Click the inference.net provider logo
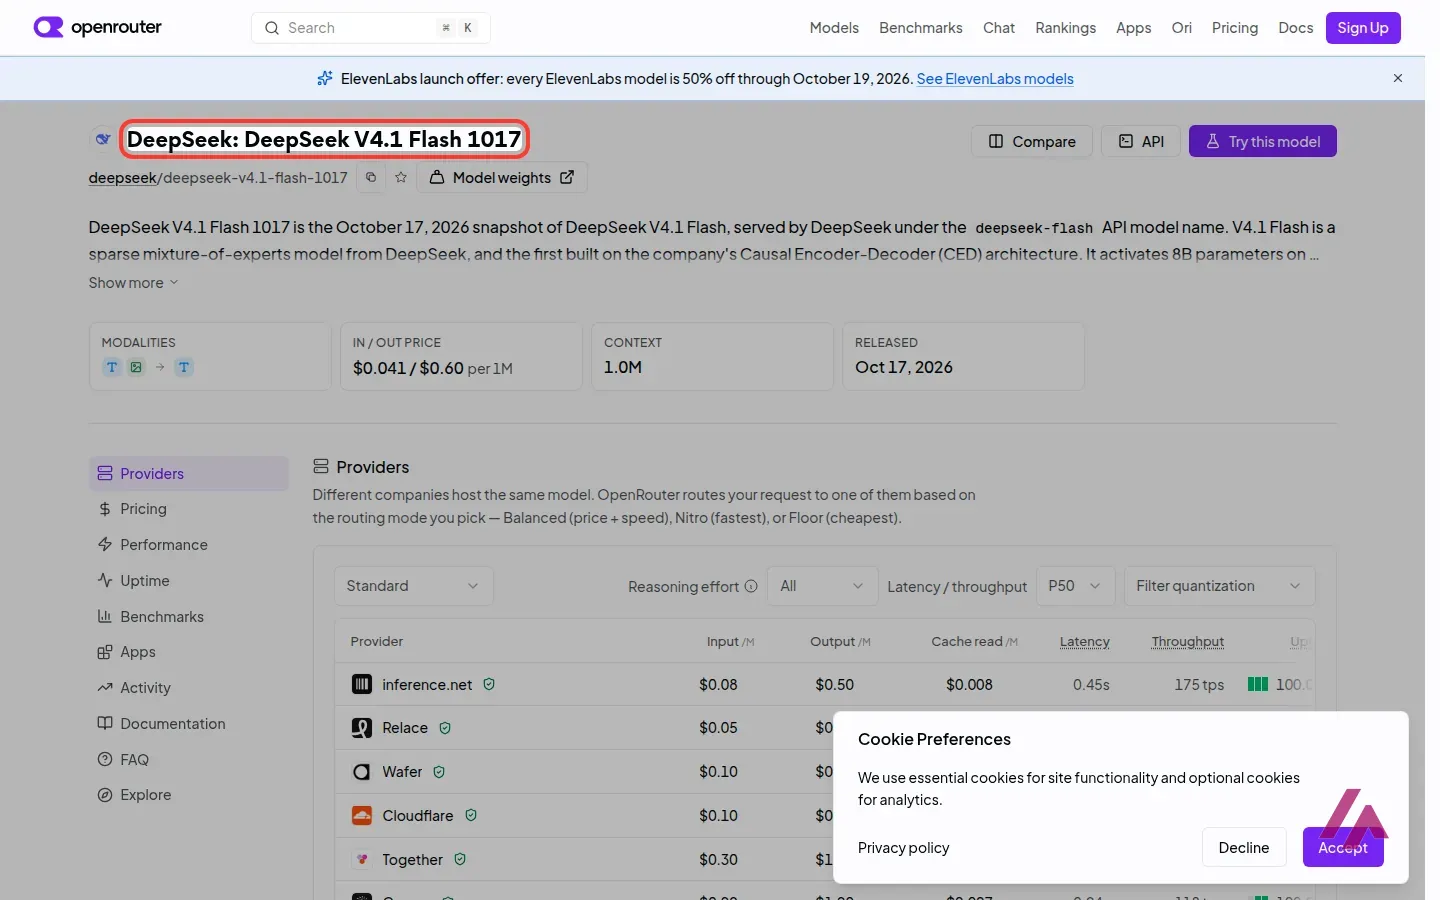 tap(362, 684)
